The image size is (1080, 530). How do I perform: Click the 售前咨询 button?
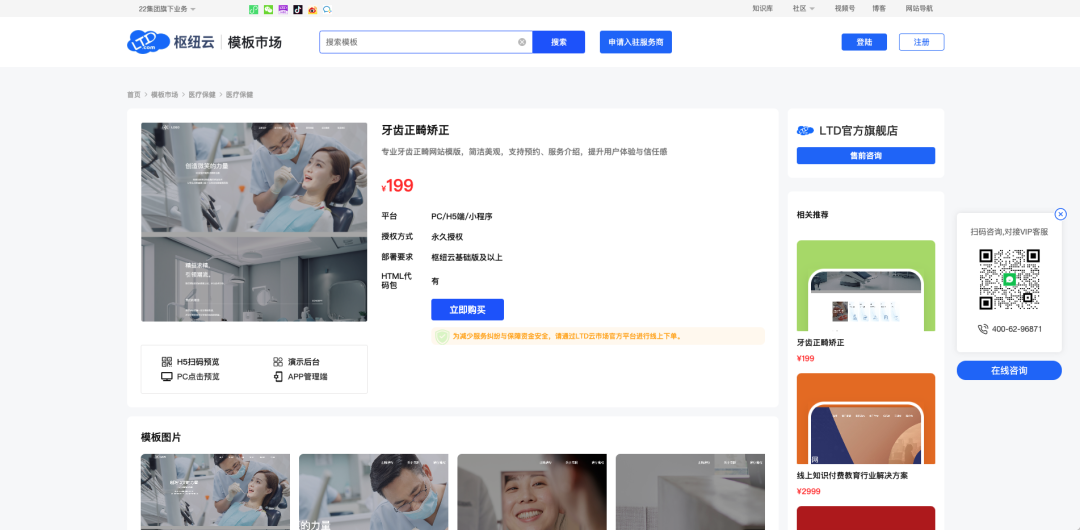866,156
